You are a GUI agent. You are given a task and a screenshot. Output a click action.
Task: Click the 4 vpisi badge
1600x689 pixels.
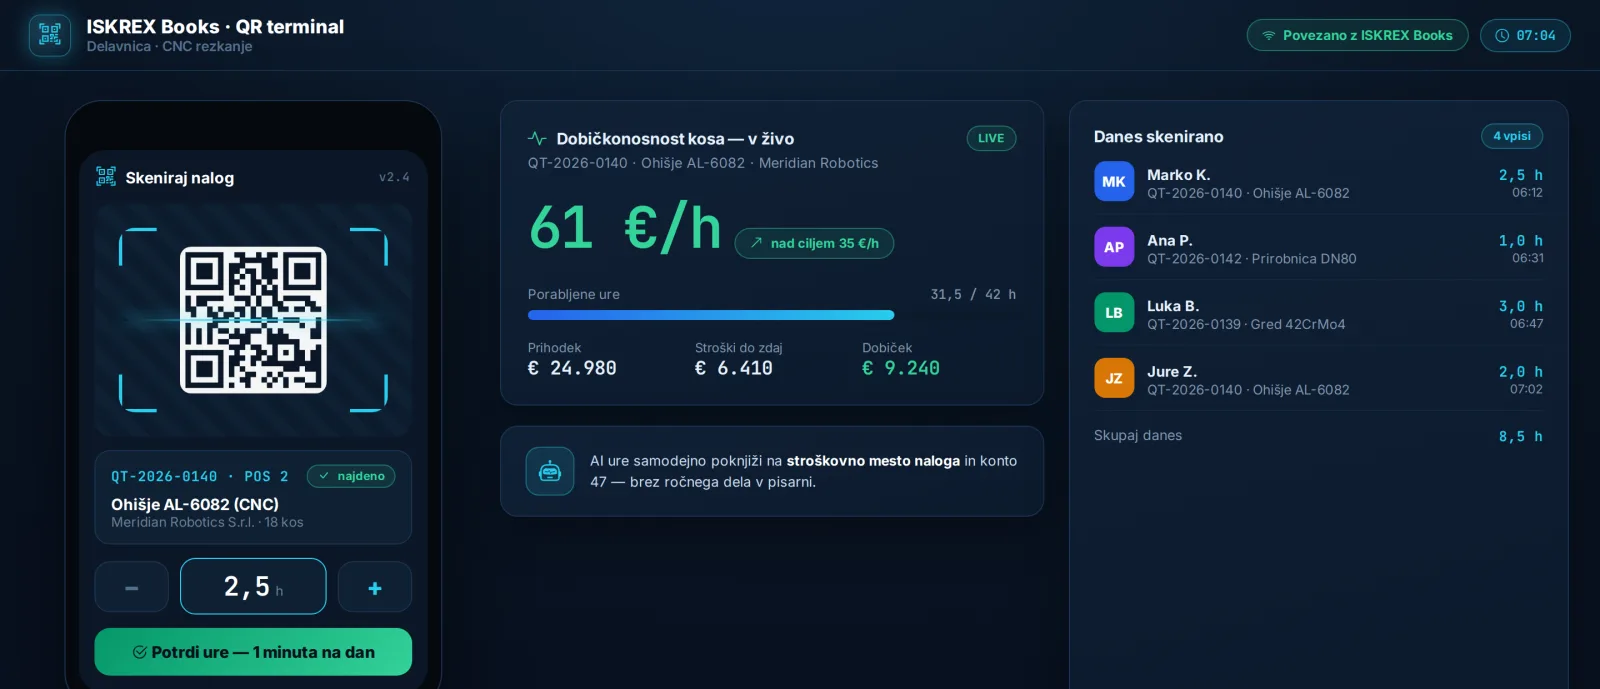coord(1512,136)
